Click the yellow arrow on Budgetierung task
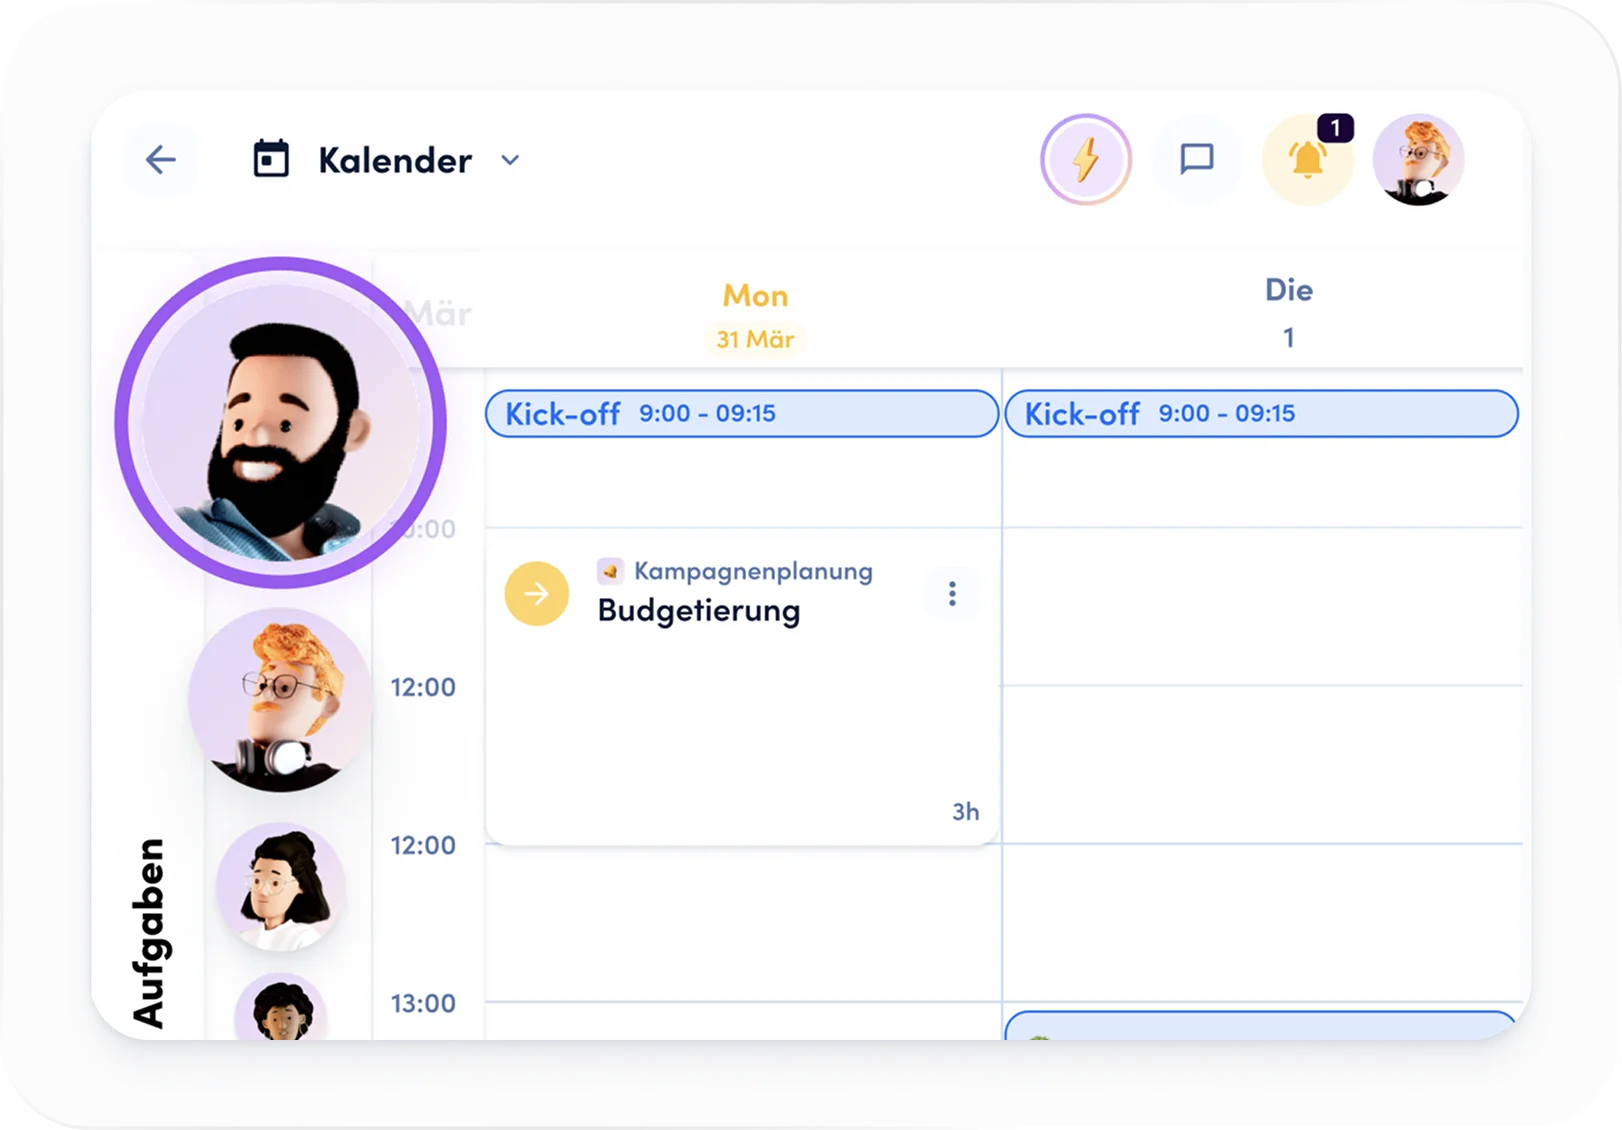The width and height of the screenshot is (1622, 1130). (x=537, y=594)
